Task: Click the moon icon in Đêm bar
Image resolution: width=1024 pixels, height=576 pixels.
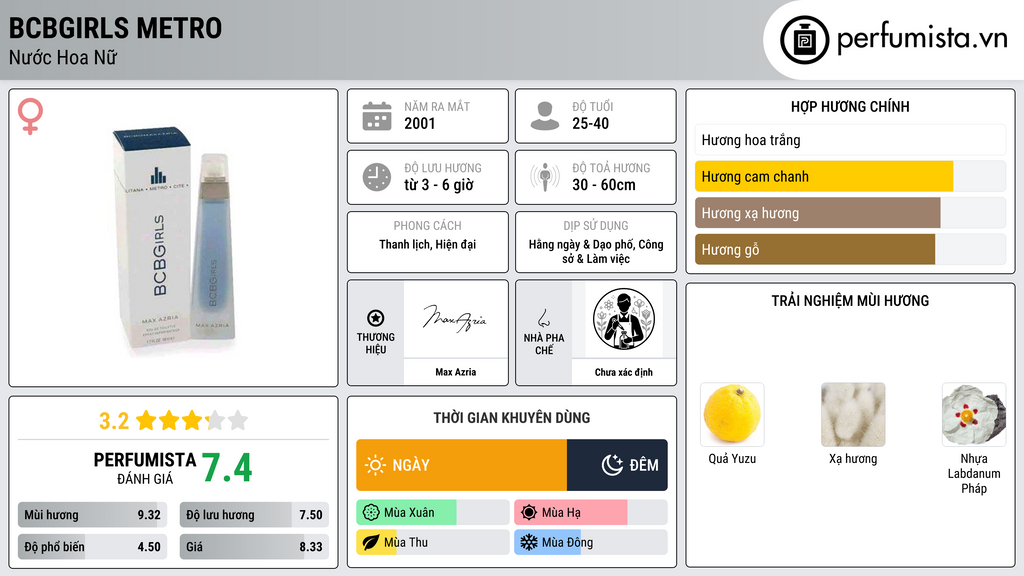Action: (612, 465)
